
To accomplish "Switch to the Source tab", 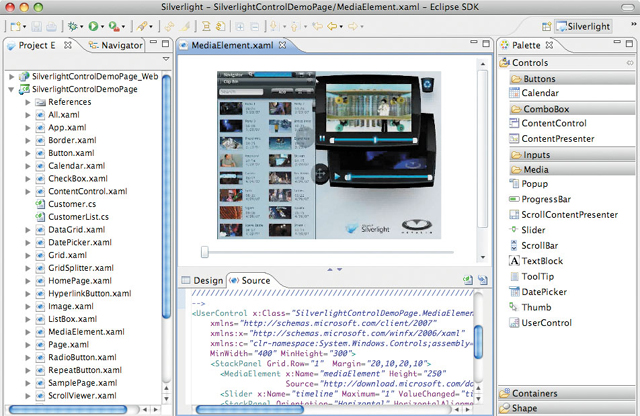I will (250, 280).
